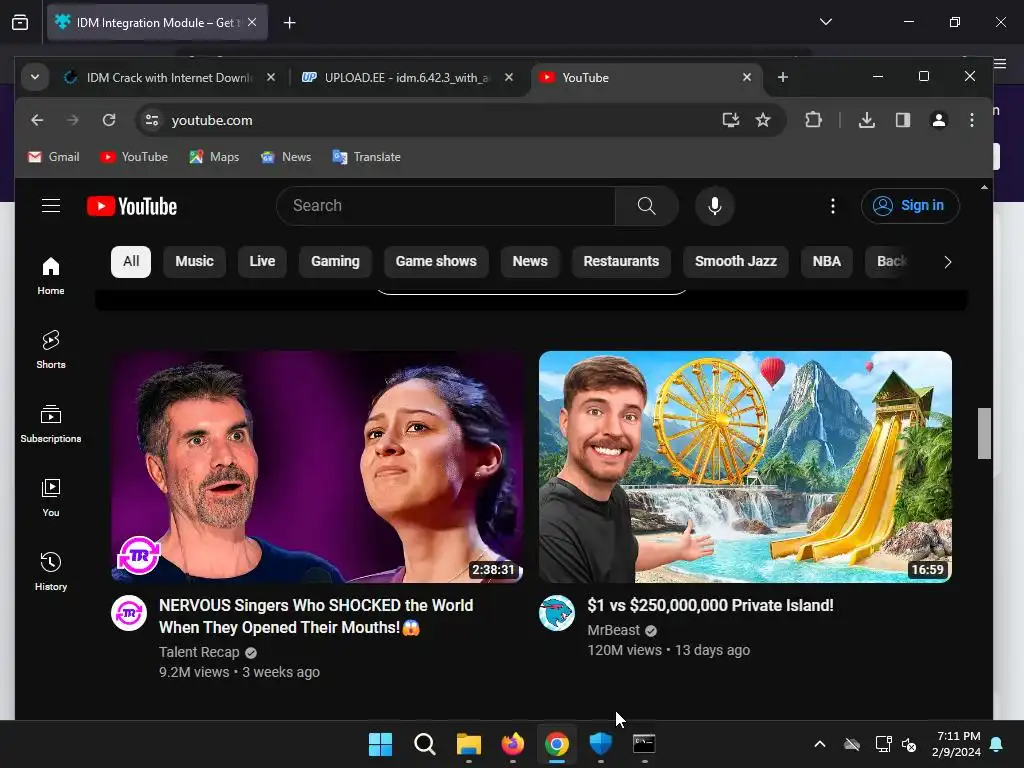1024x768 pixels.
Task: Click the MrBeast channel avatar
Action: [x=556, y=613]
